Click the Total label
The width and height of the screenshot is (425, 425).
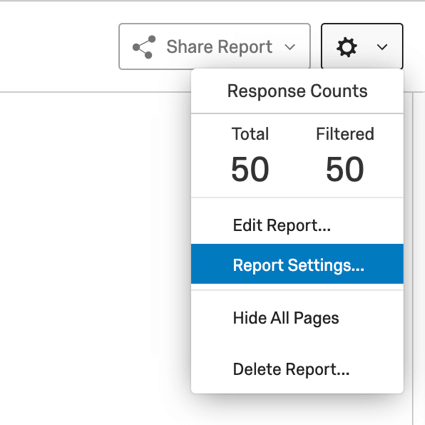(250, 134)
